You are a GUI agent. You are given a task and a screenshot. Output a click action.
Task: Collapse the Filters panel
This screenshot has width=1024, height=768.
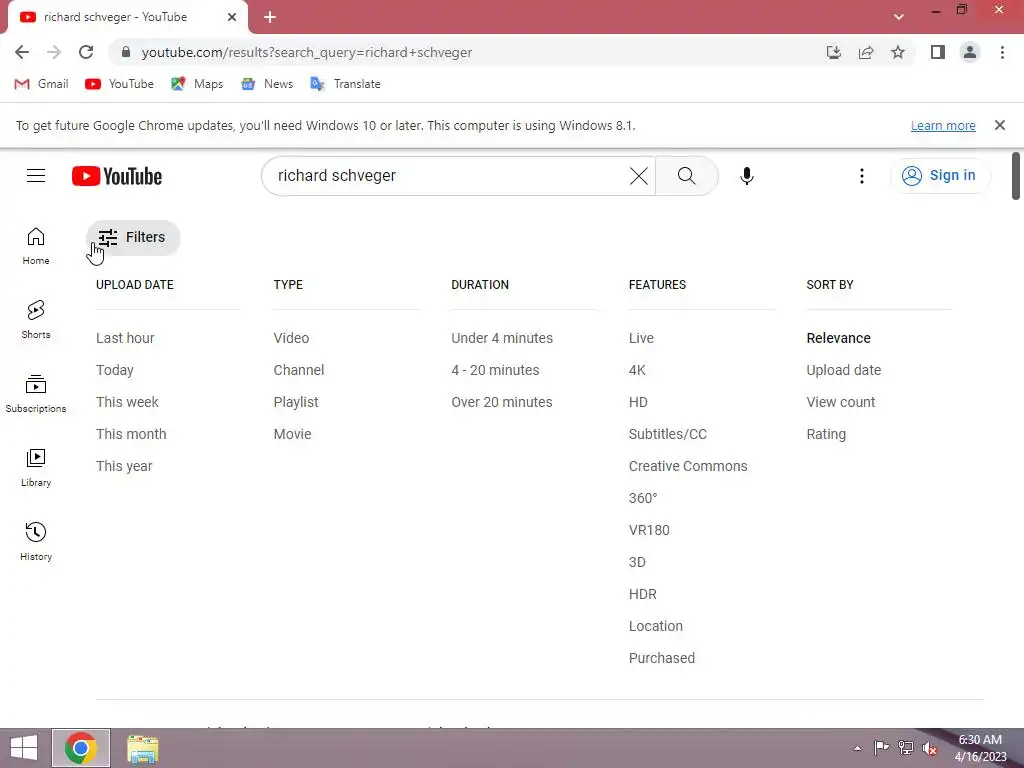[x=133, y=237]
